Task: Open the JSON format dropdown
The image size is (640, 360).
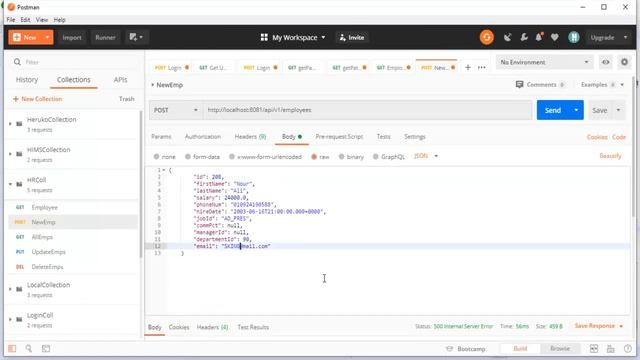Action: click(x=426, y=156)
